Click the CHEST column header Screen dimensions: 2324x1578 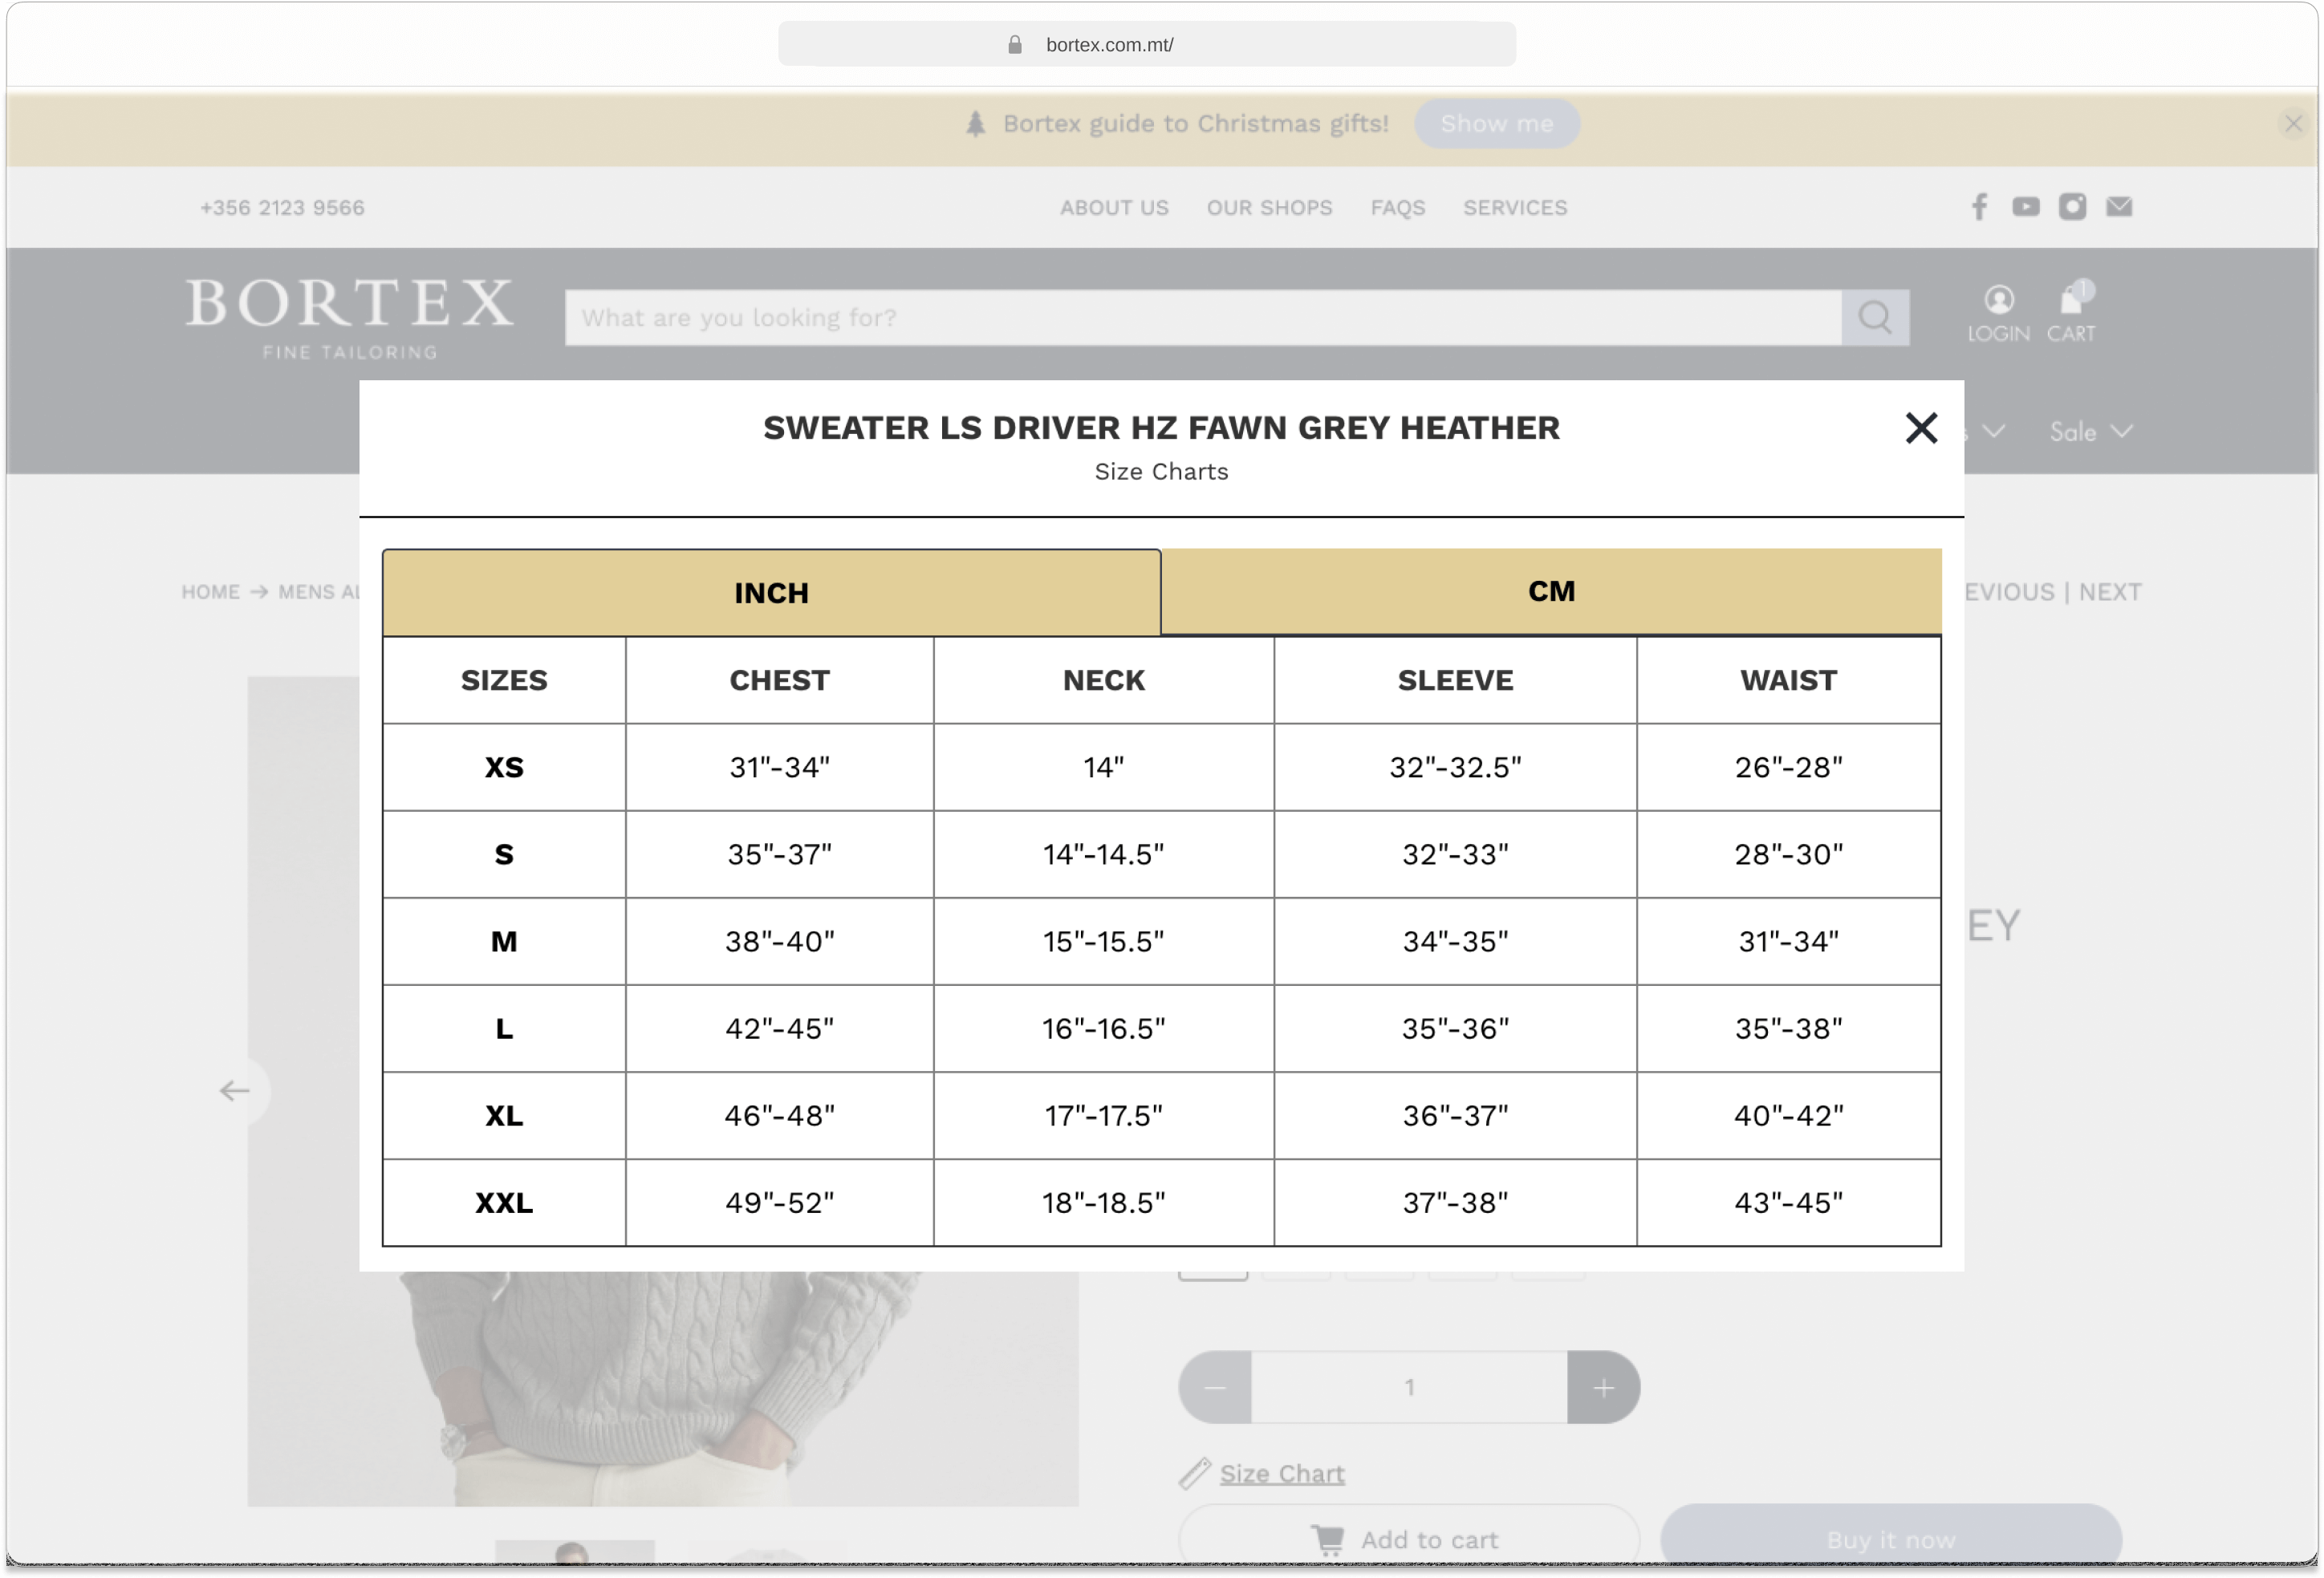(779, 680)
